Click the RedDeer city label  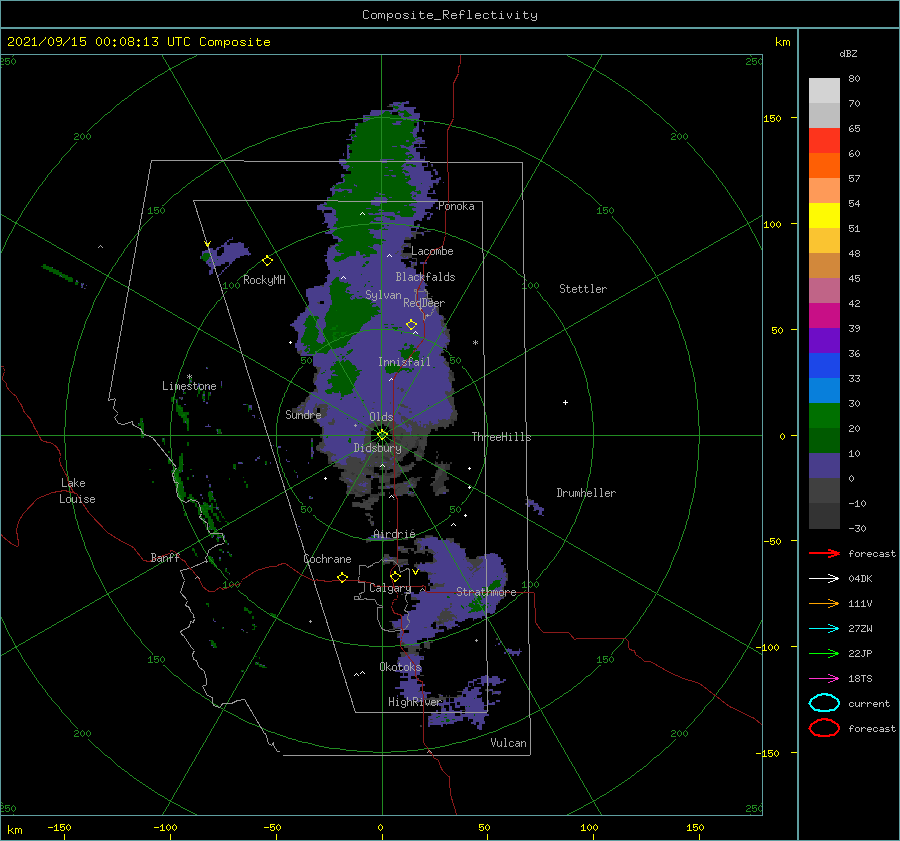click(424, 303)
